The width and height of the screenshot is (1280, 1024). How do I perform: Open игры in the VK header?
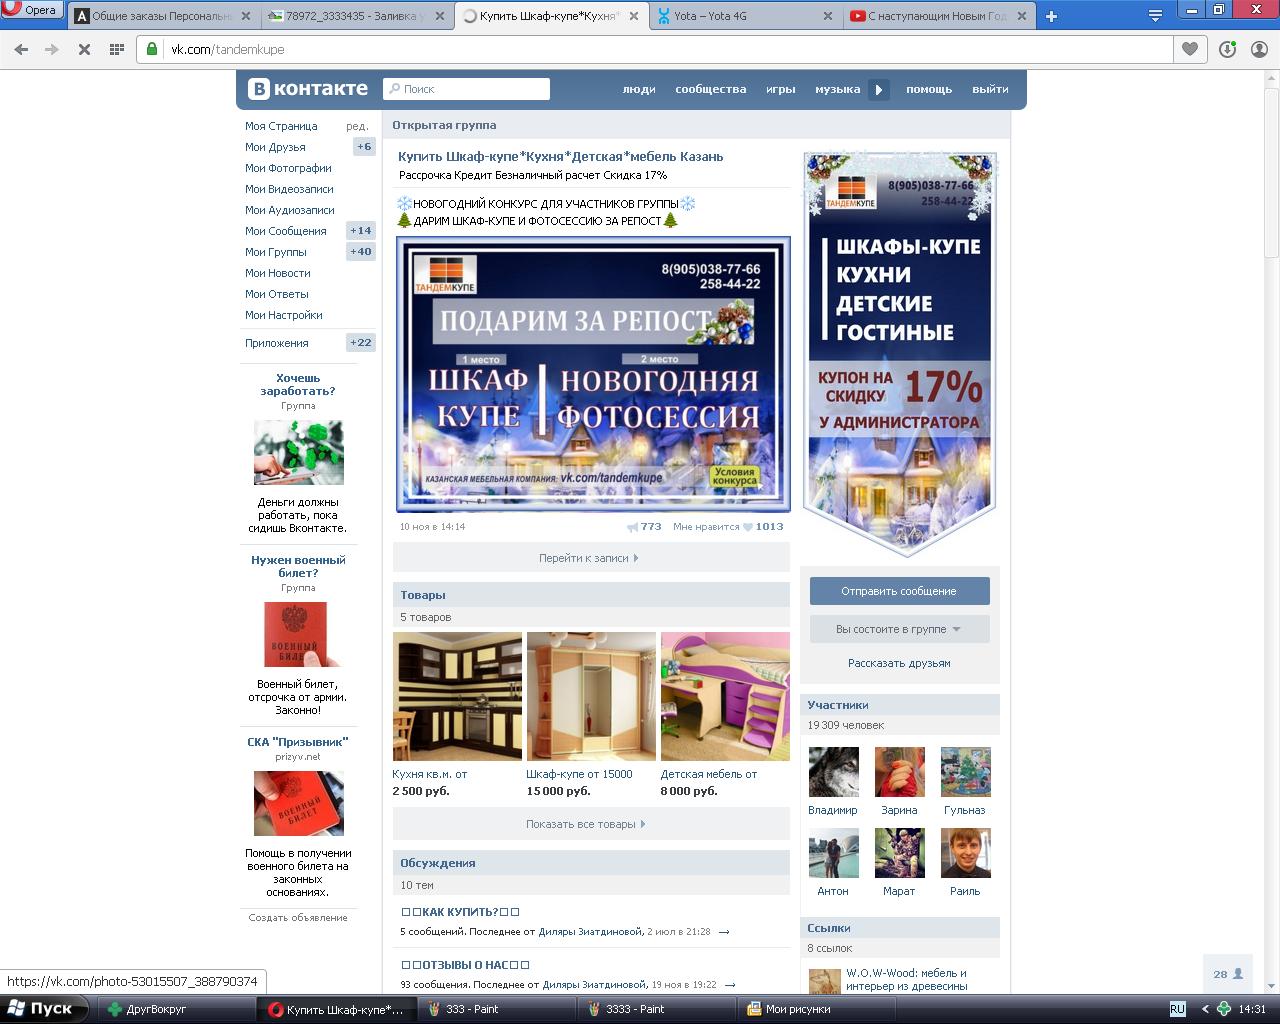click(781, 89)
